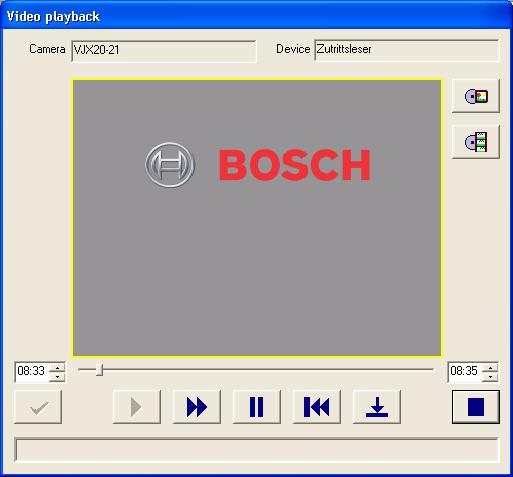This screenshot has width=513, height=477.
Task: Decrease the 08:35 end time with down arrow
Action: click(x=490, y=377)
